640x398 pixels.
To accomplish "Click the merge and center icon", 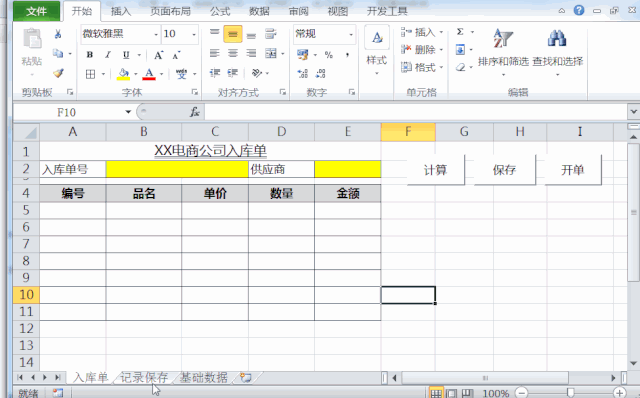I will tap(271, 53).
